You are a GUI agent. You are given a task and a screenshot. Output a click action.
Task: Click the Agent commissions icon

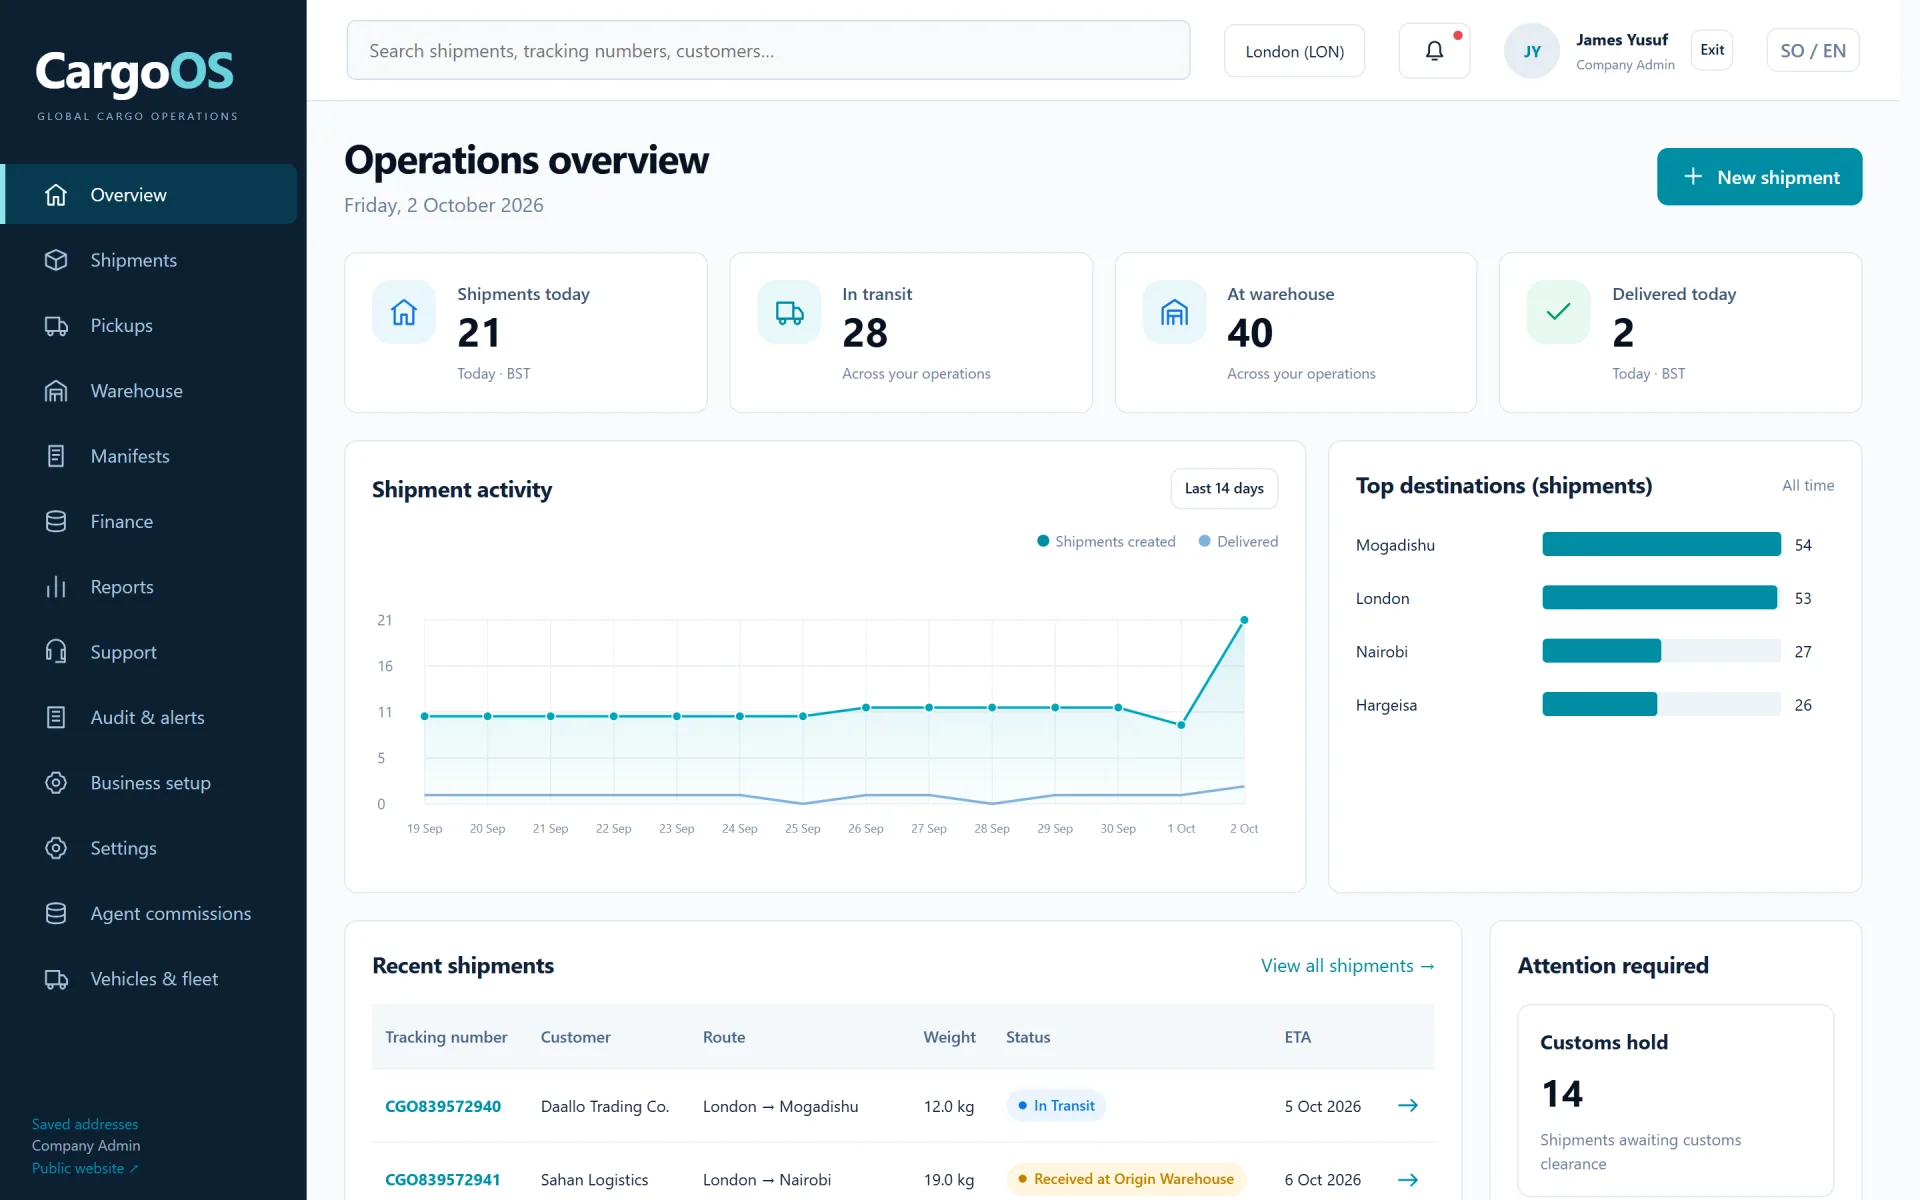point(56,914)
